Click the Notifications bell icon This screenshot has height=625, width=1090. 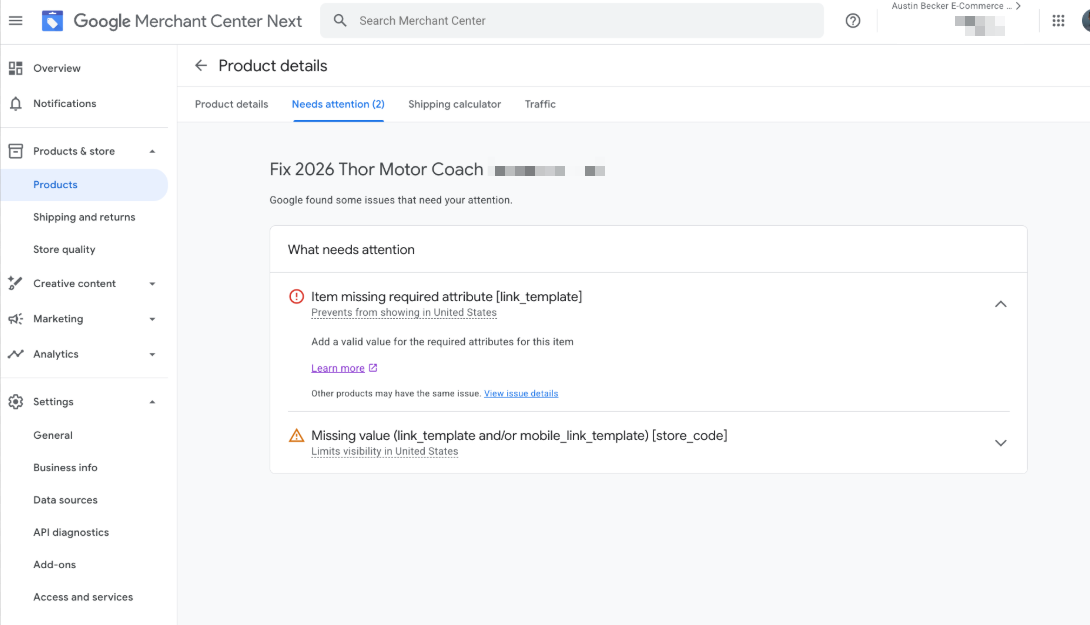[x=15, y=104]
